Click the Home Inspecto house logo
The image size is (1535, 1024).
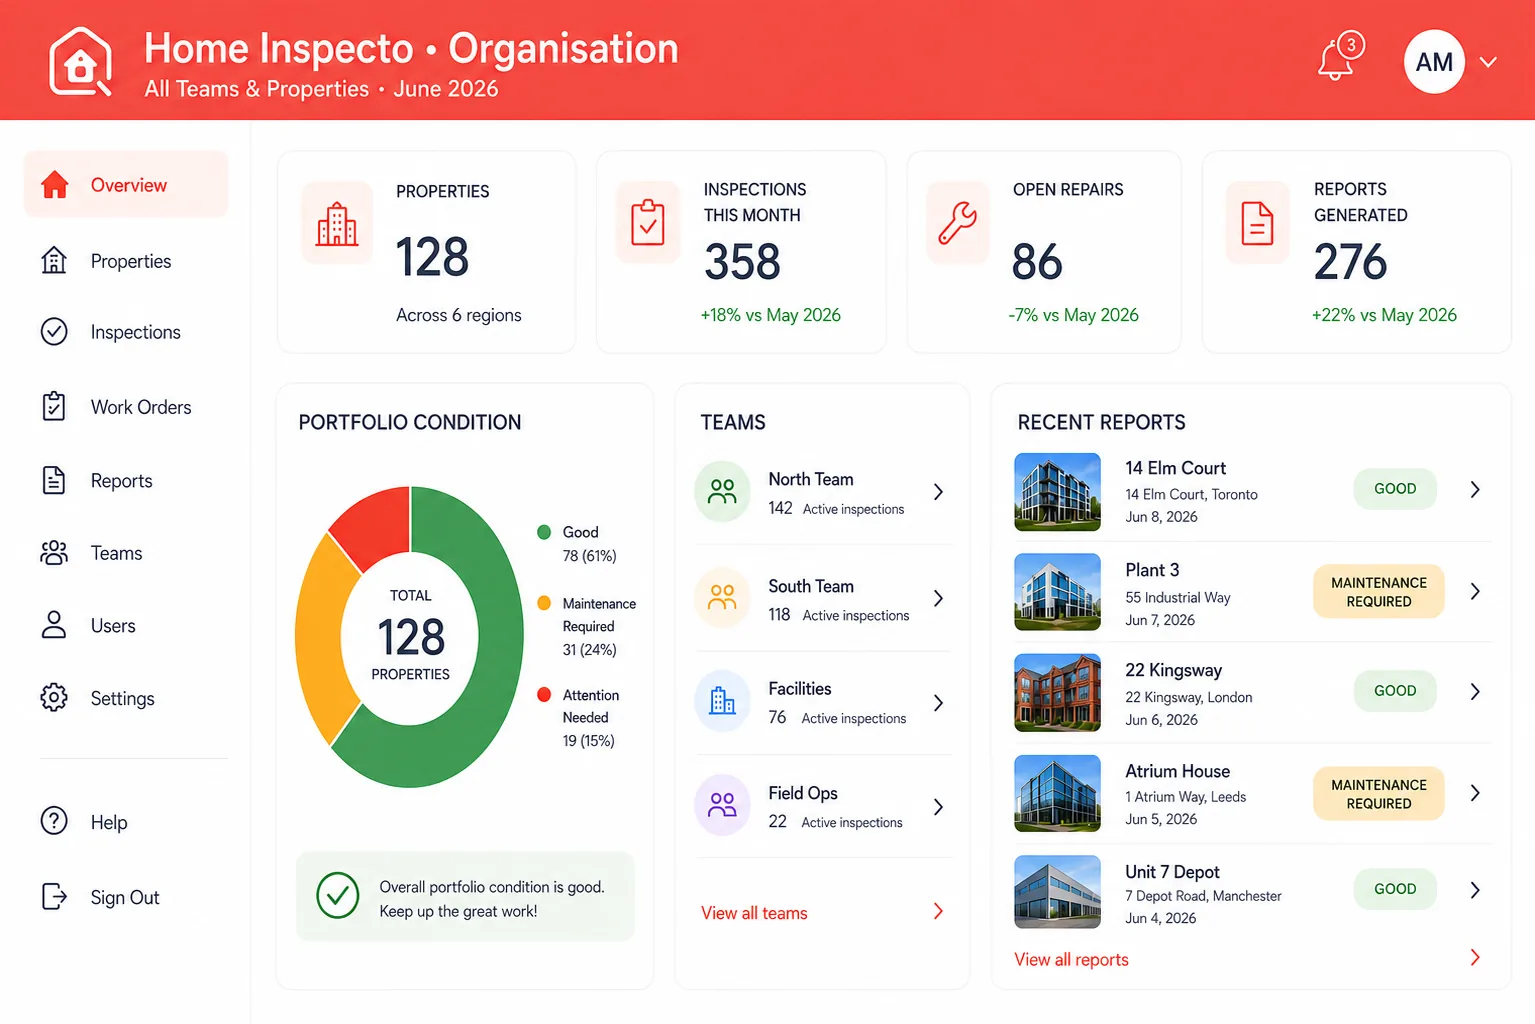click(x=80, y=62)
